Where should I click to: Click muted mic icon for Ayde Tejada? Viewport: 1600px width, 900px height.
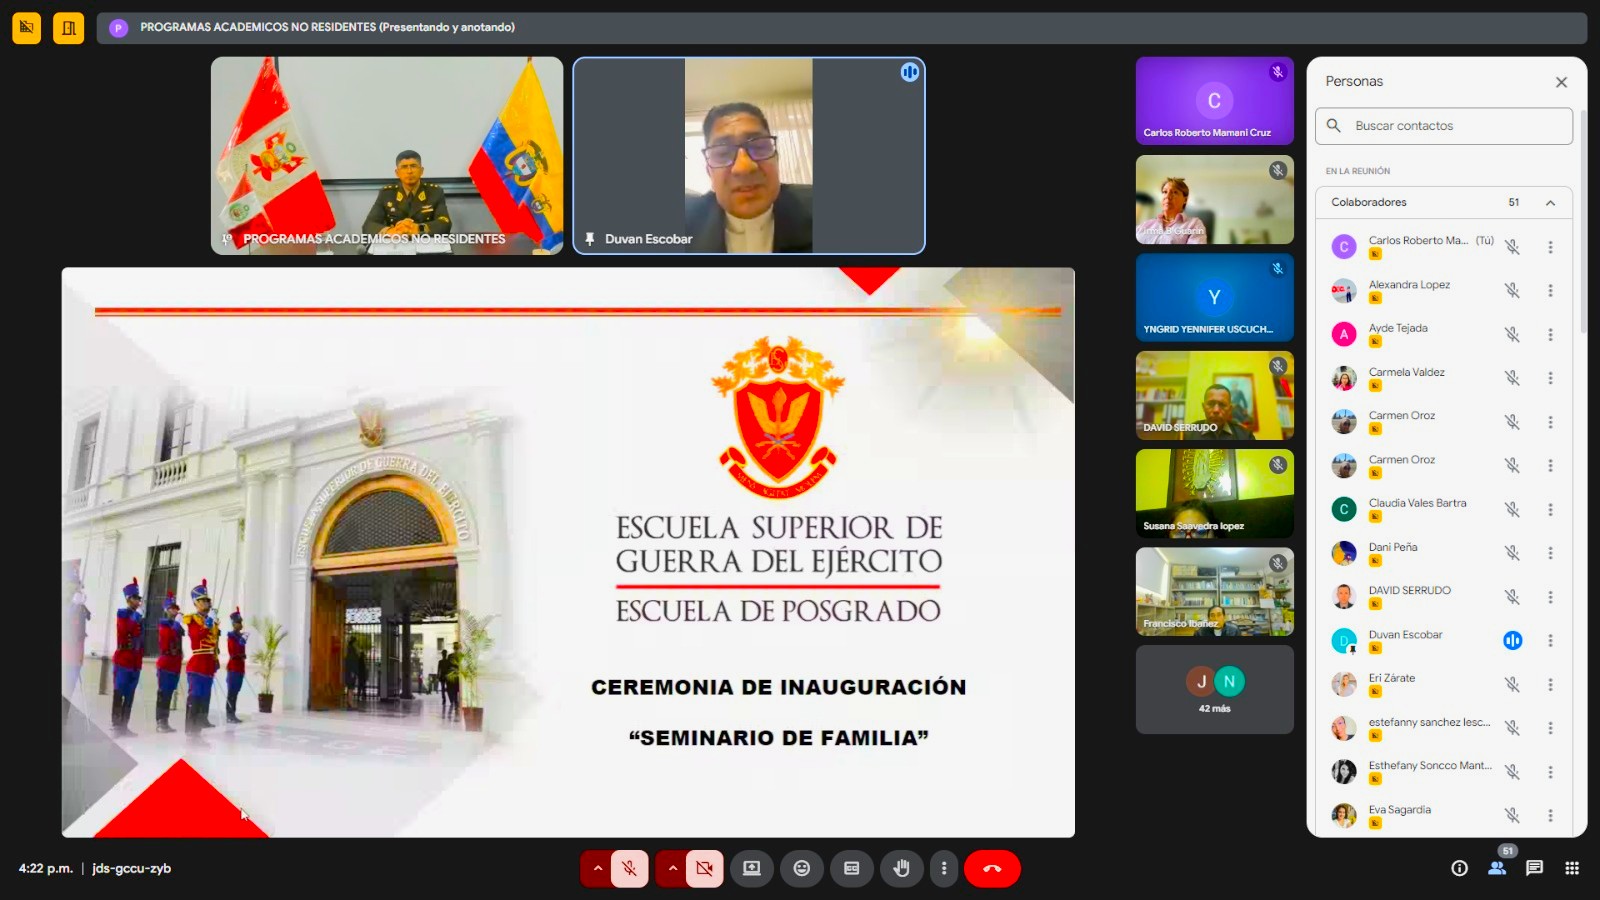click(1512, 334)
